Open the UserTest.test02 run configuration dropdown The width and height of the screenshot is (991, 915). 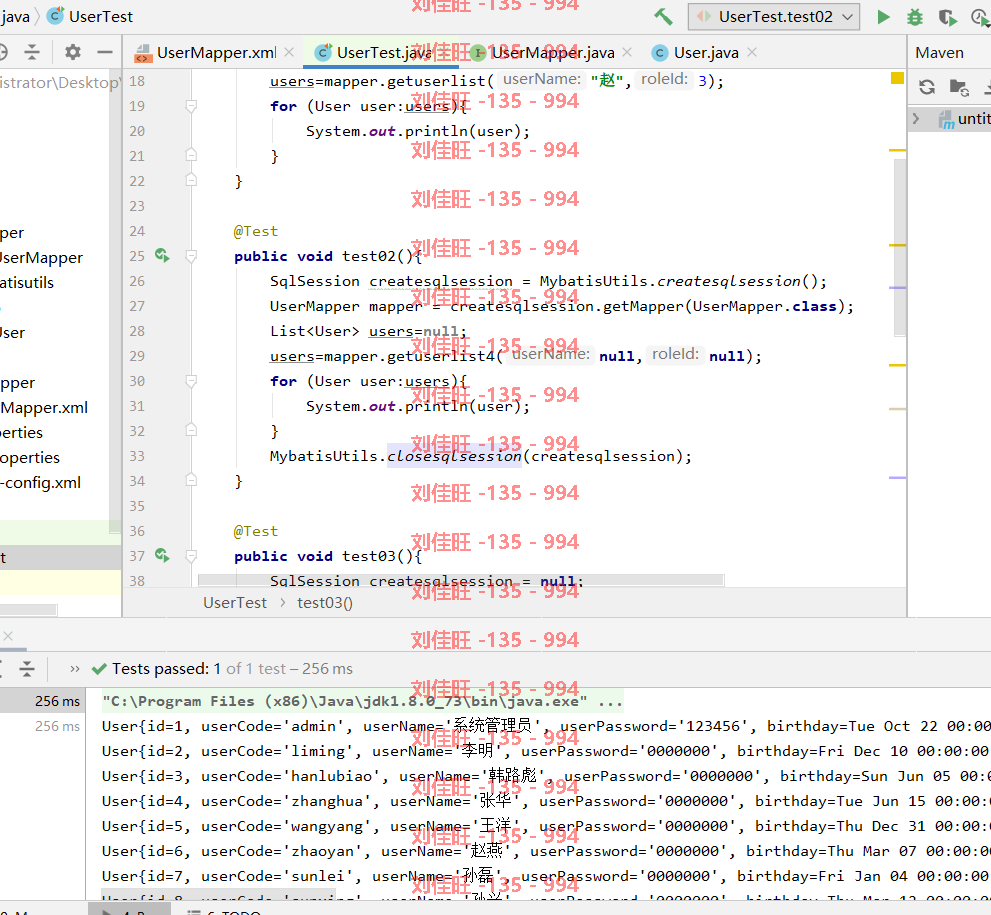[x=774, y=17]
